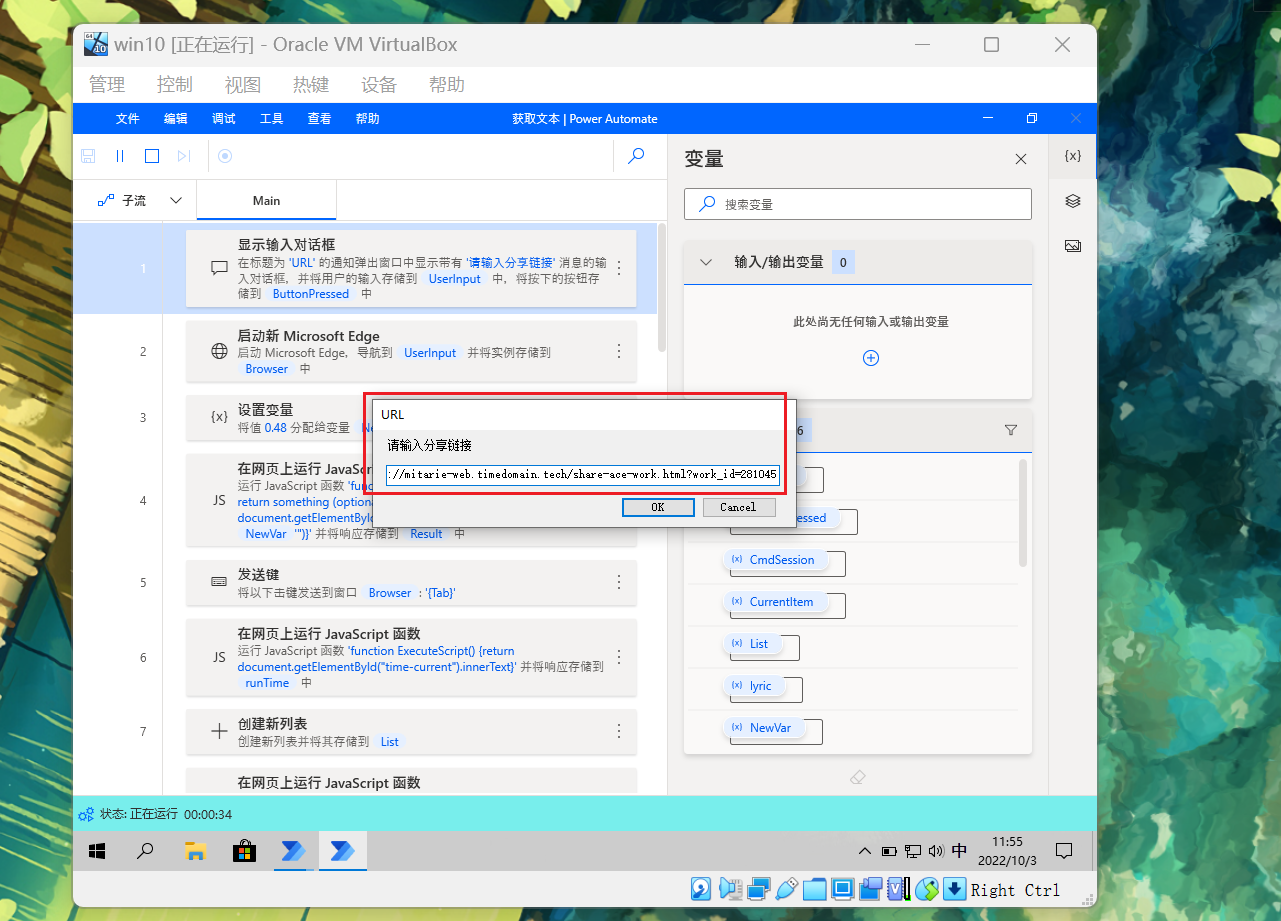Collapse the 输入/输出变量 section
Viewport: 1281px width, 921px height.
[706, 262]
